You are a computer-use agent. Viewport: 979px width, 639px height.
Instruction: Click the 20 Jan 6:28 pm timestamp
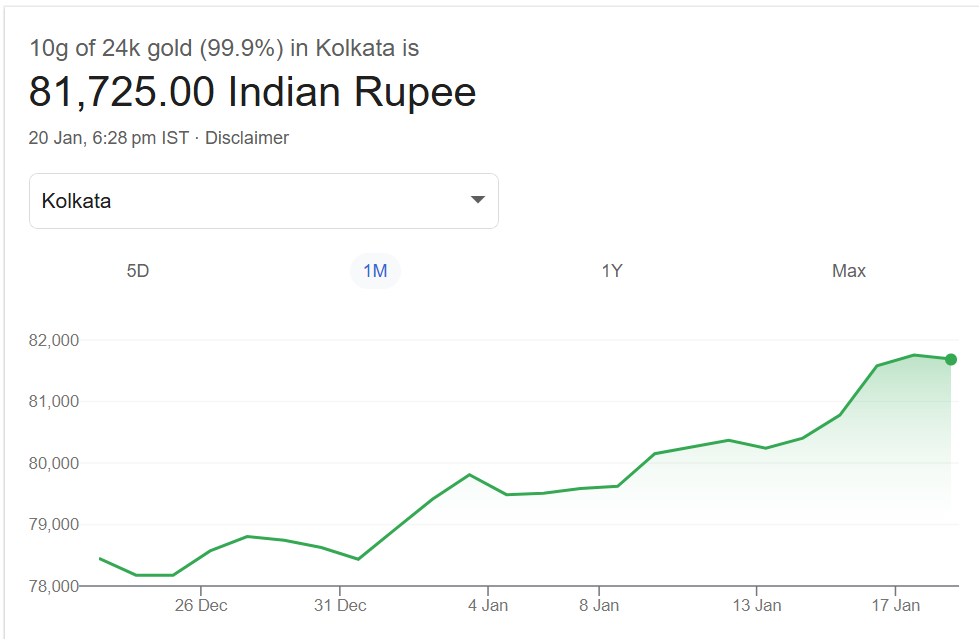click(x=108, y=138)
